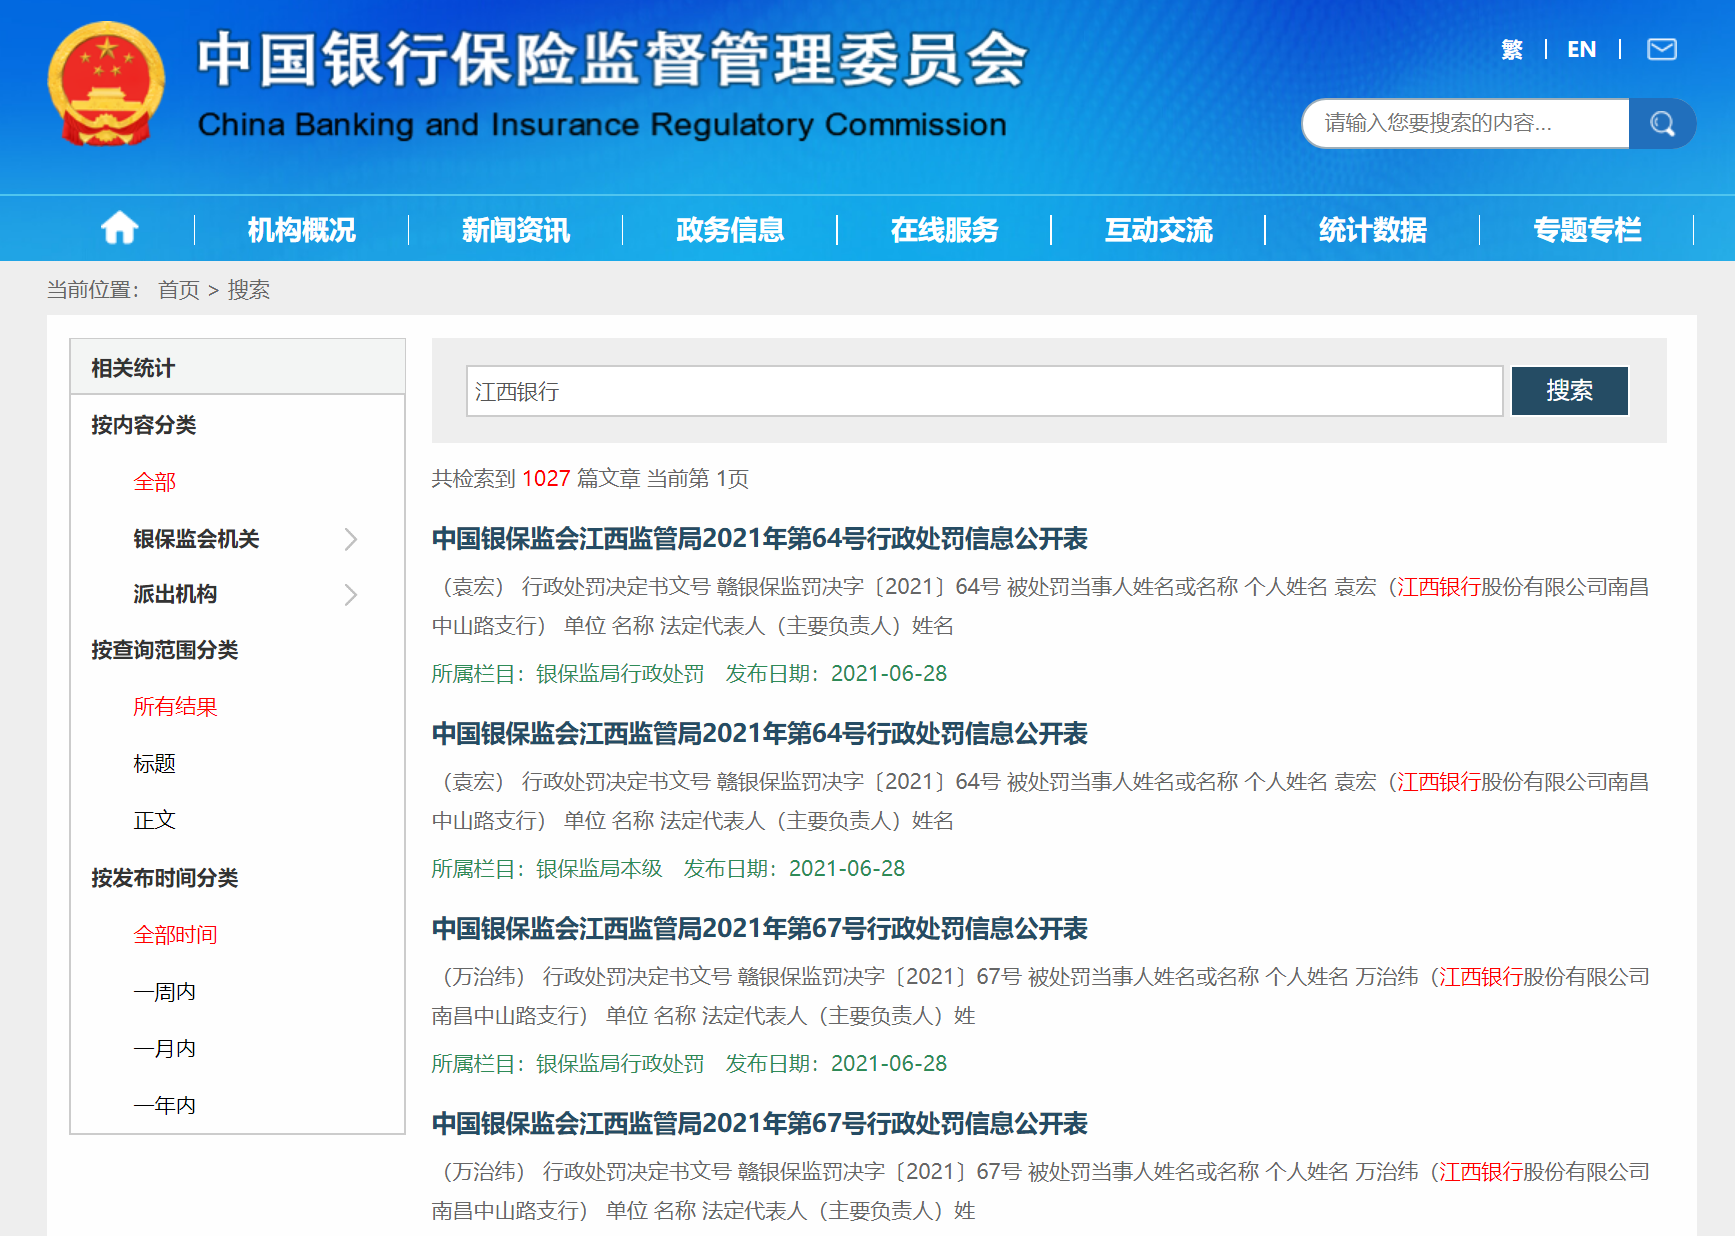Select 所有结果 search scope
The height and width of the screenshot is (1236, 1735).
click(175, 707)
